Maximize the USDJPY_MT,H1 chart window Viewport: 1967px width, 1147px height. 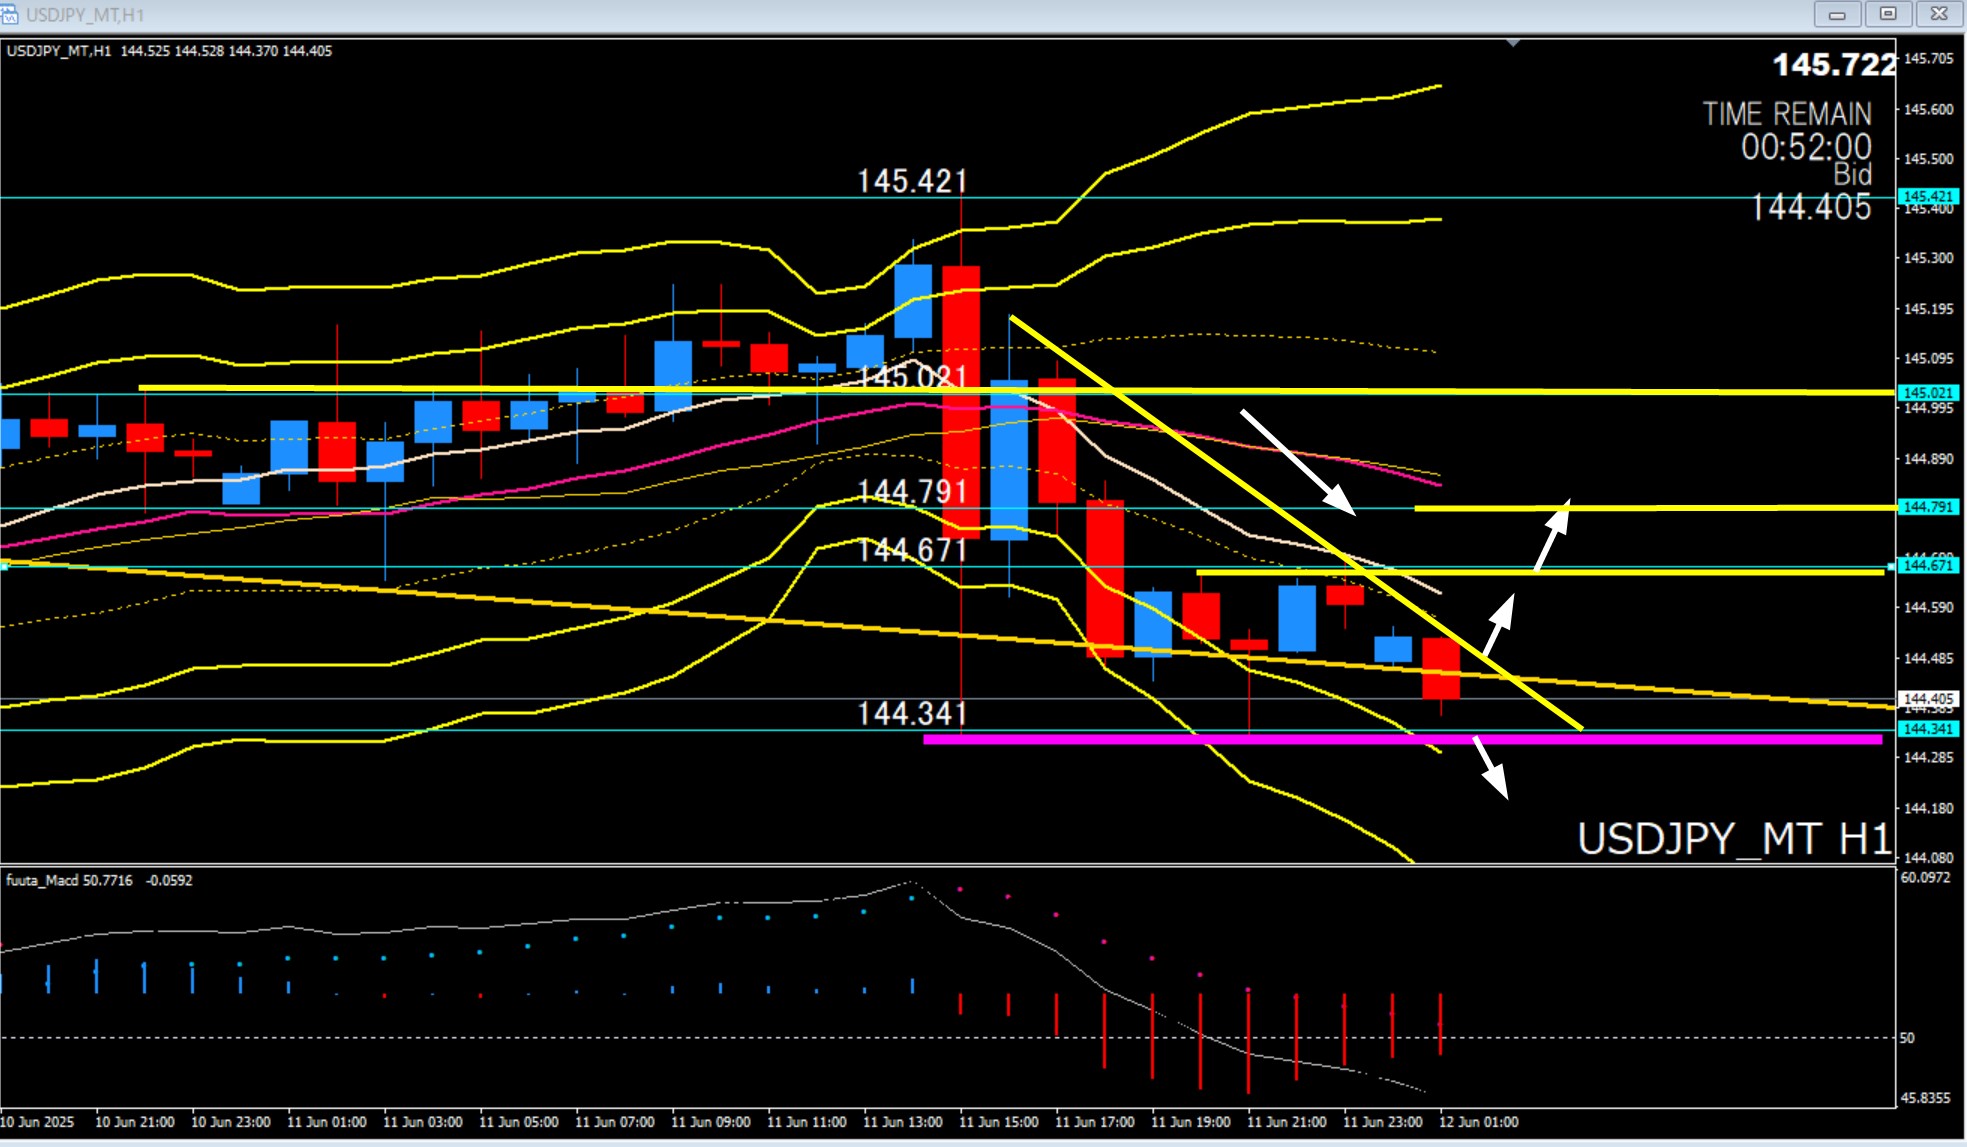click(x=1888, y=14)
